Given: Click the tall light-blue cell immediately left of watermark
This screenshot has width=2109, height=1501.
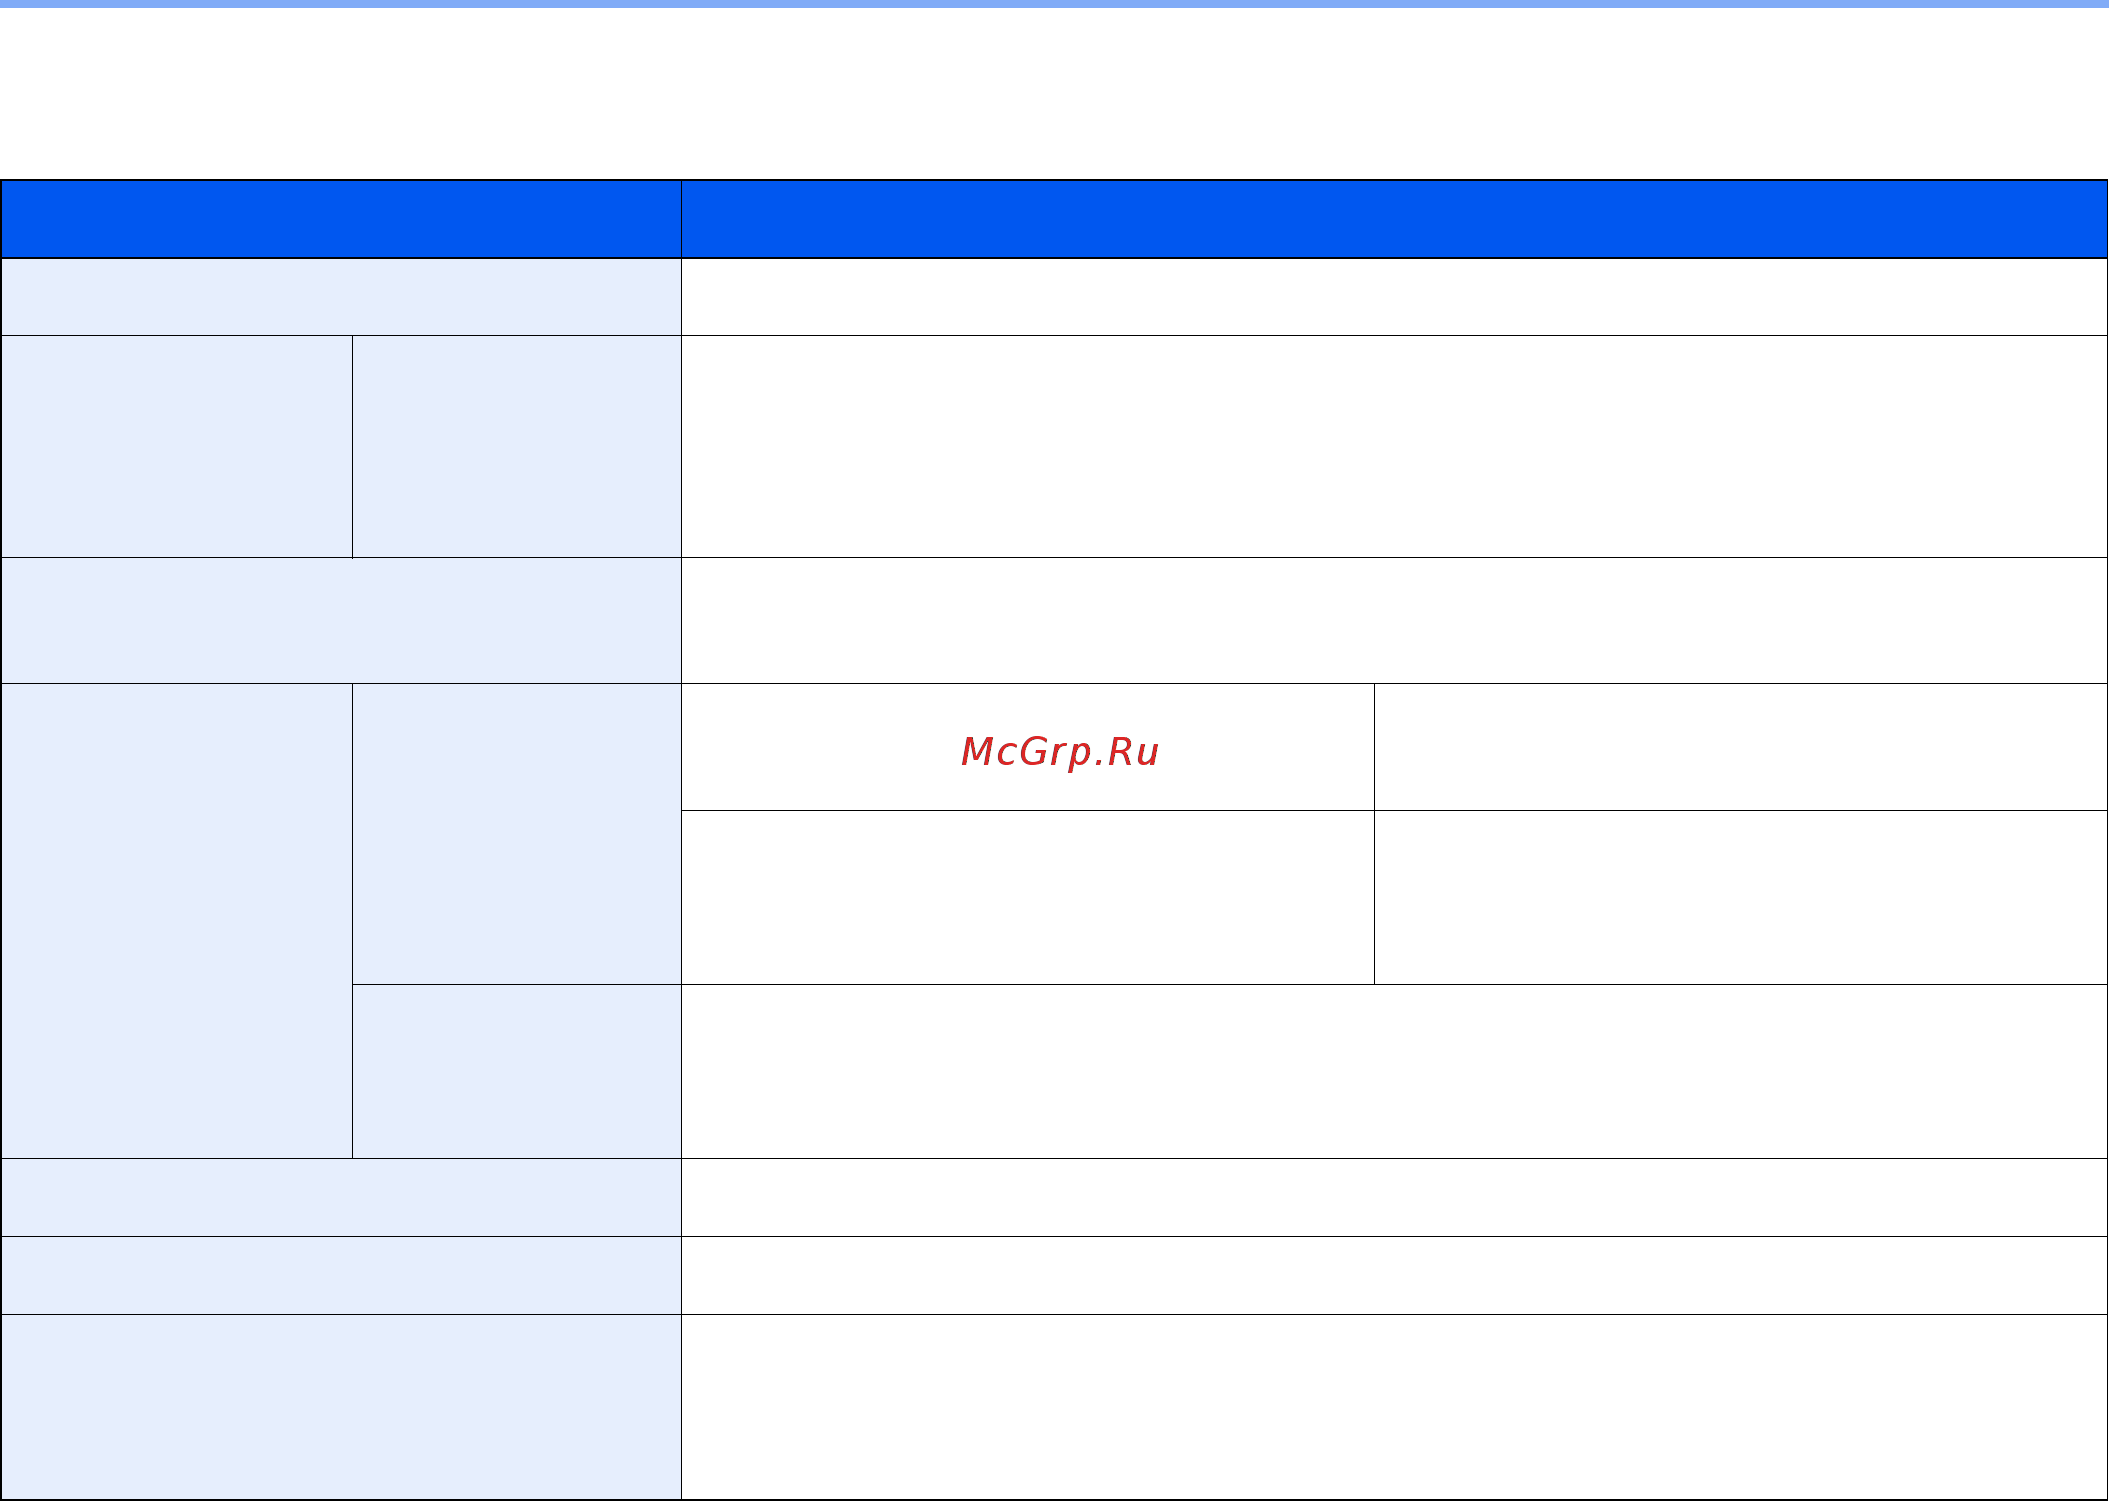Looking at the screenshot, I should (x=517, y=834).
